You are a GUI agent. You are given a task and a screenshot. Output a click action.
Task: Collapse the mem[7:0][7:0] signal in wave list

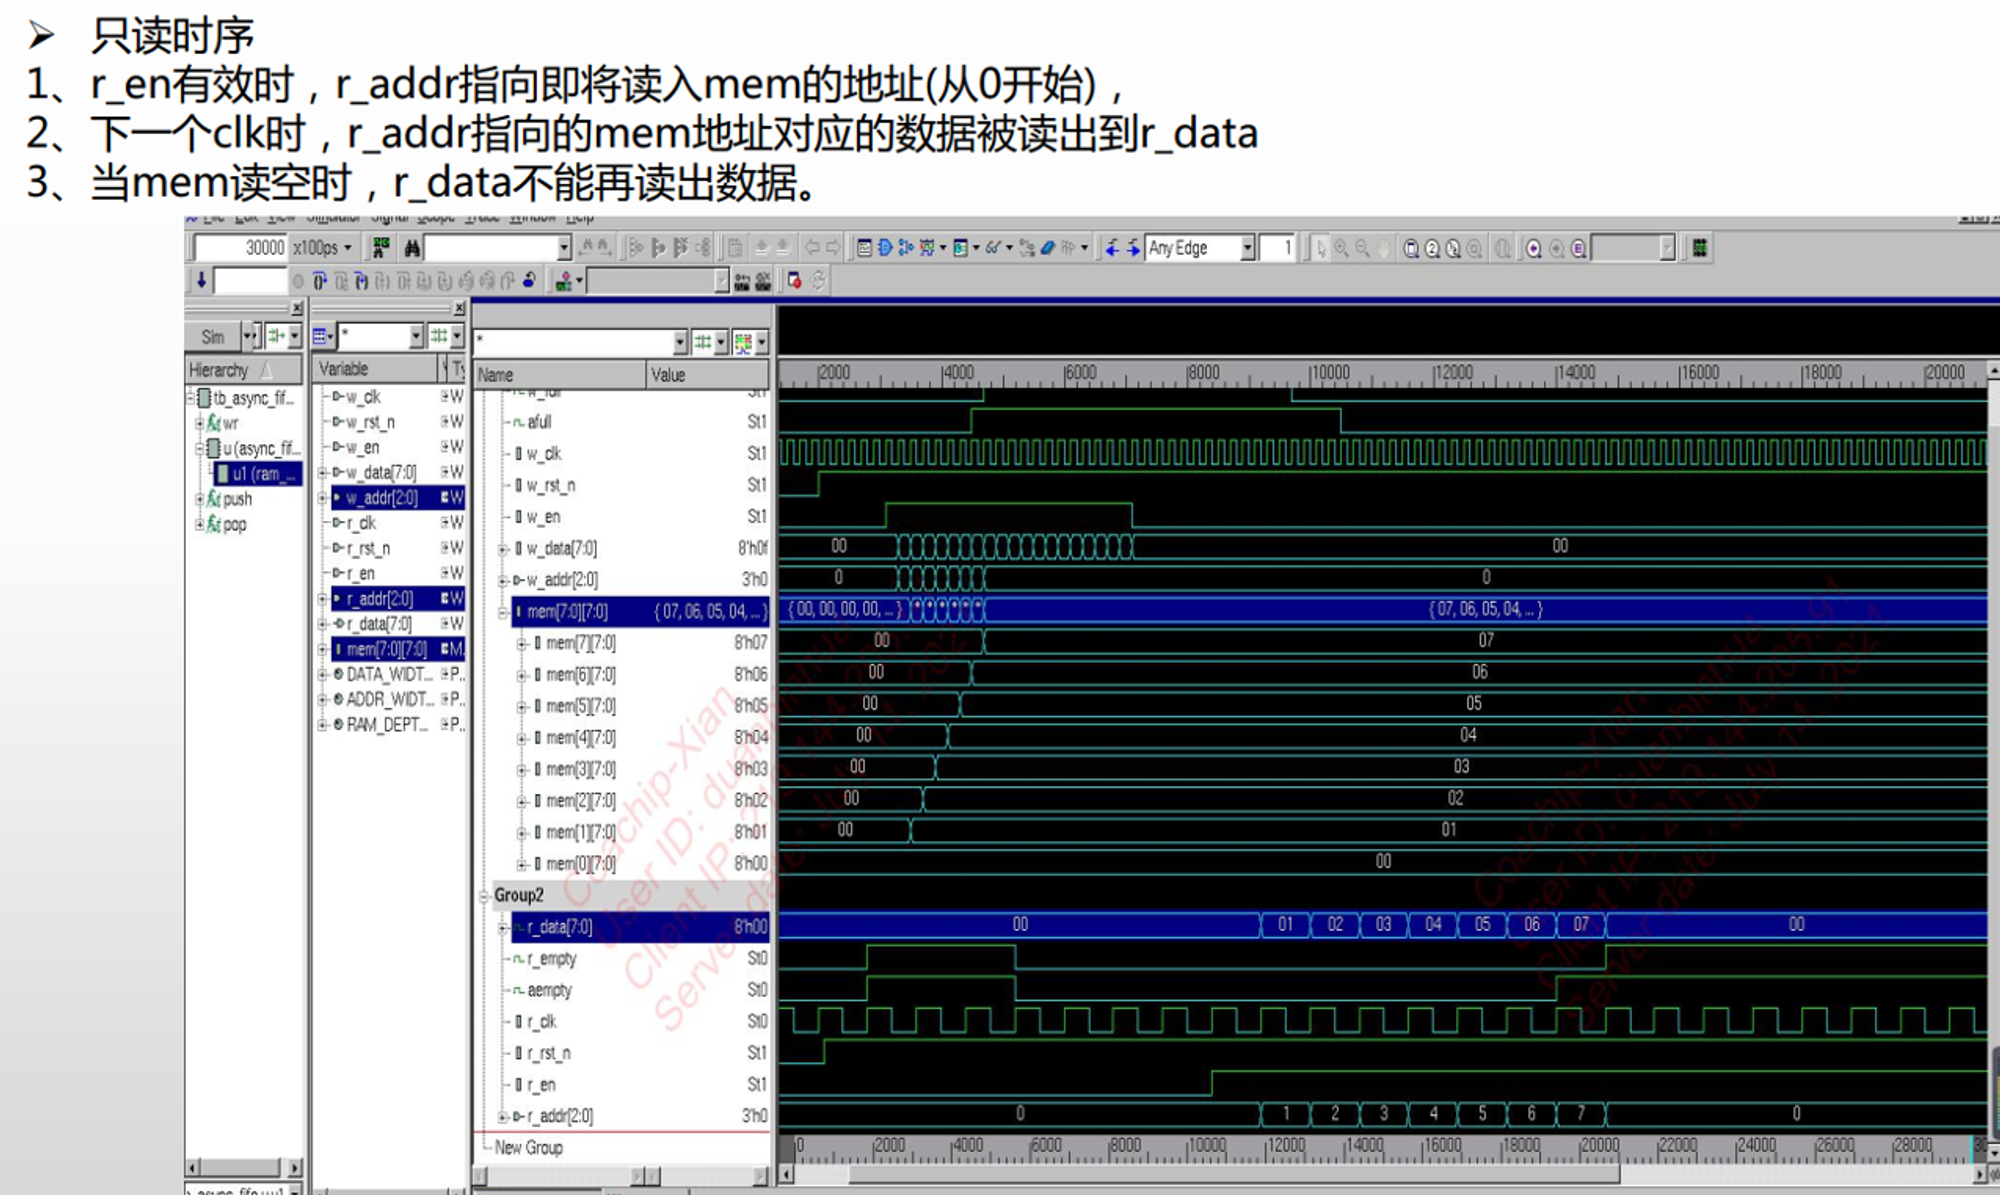pyautogui.click(x=503, y=611)
